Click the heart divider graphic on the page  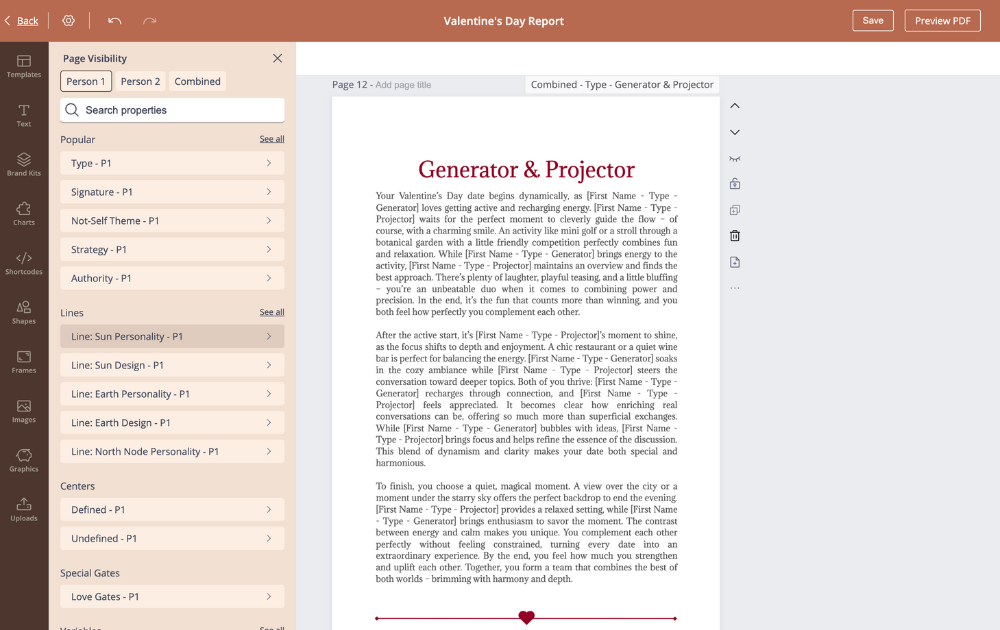526,617
